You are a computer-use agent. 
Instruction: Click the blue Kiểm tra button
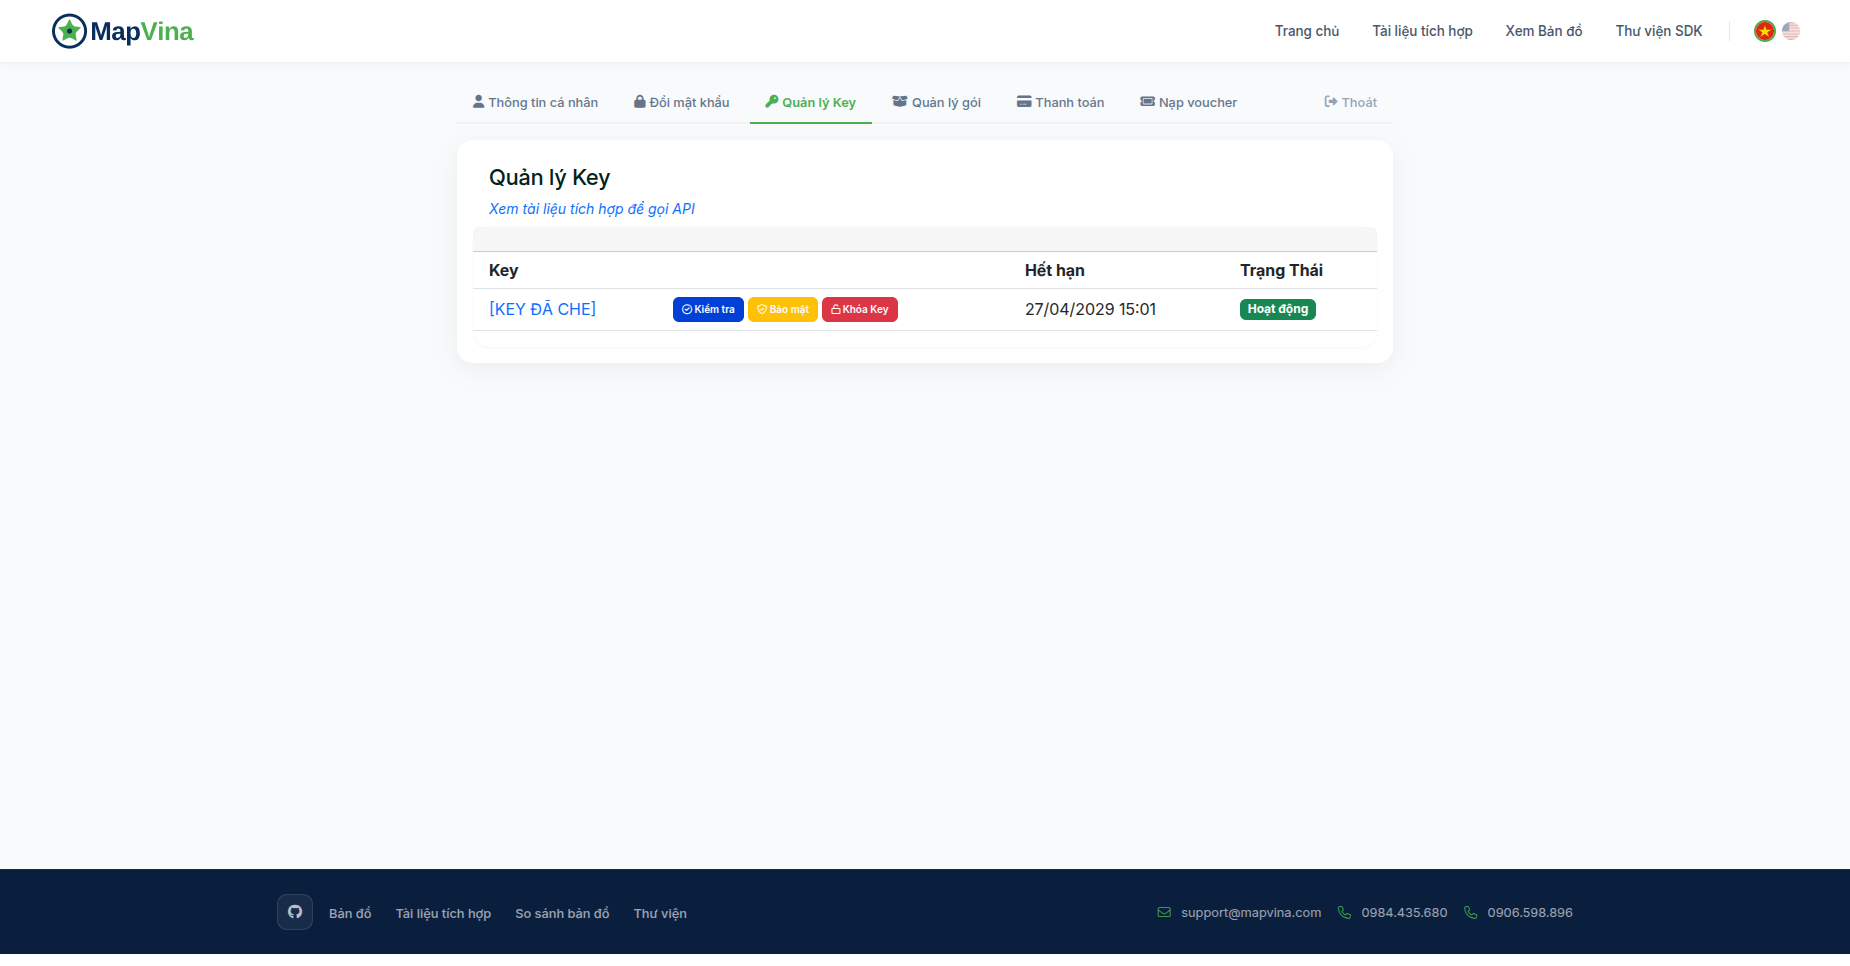(708, 309)
